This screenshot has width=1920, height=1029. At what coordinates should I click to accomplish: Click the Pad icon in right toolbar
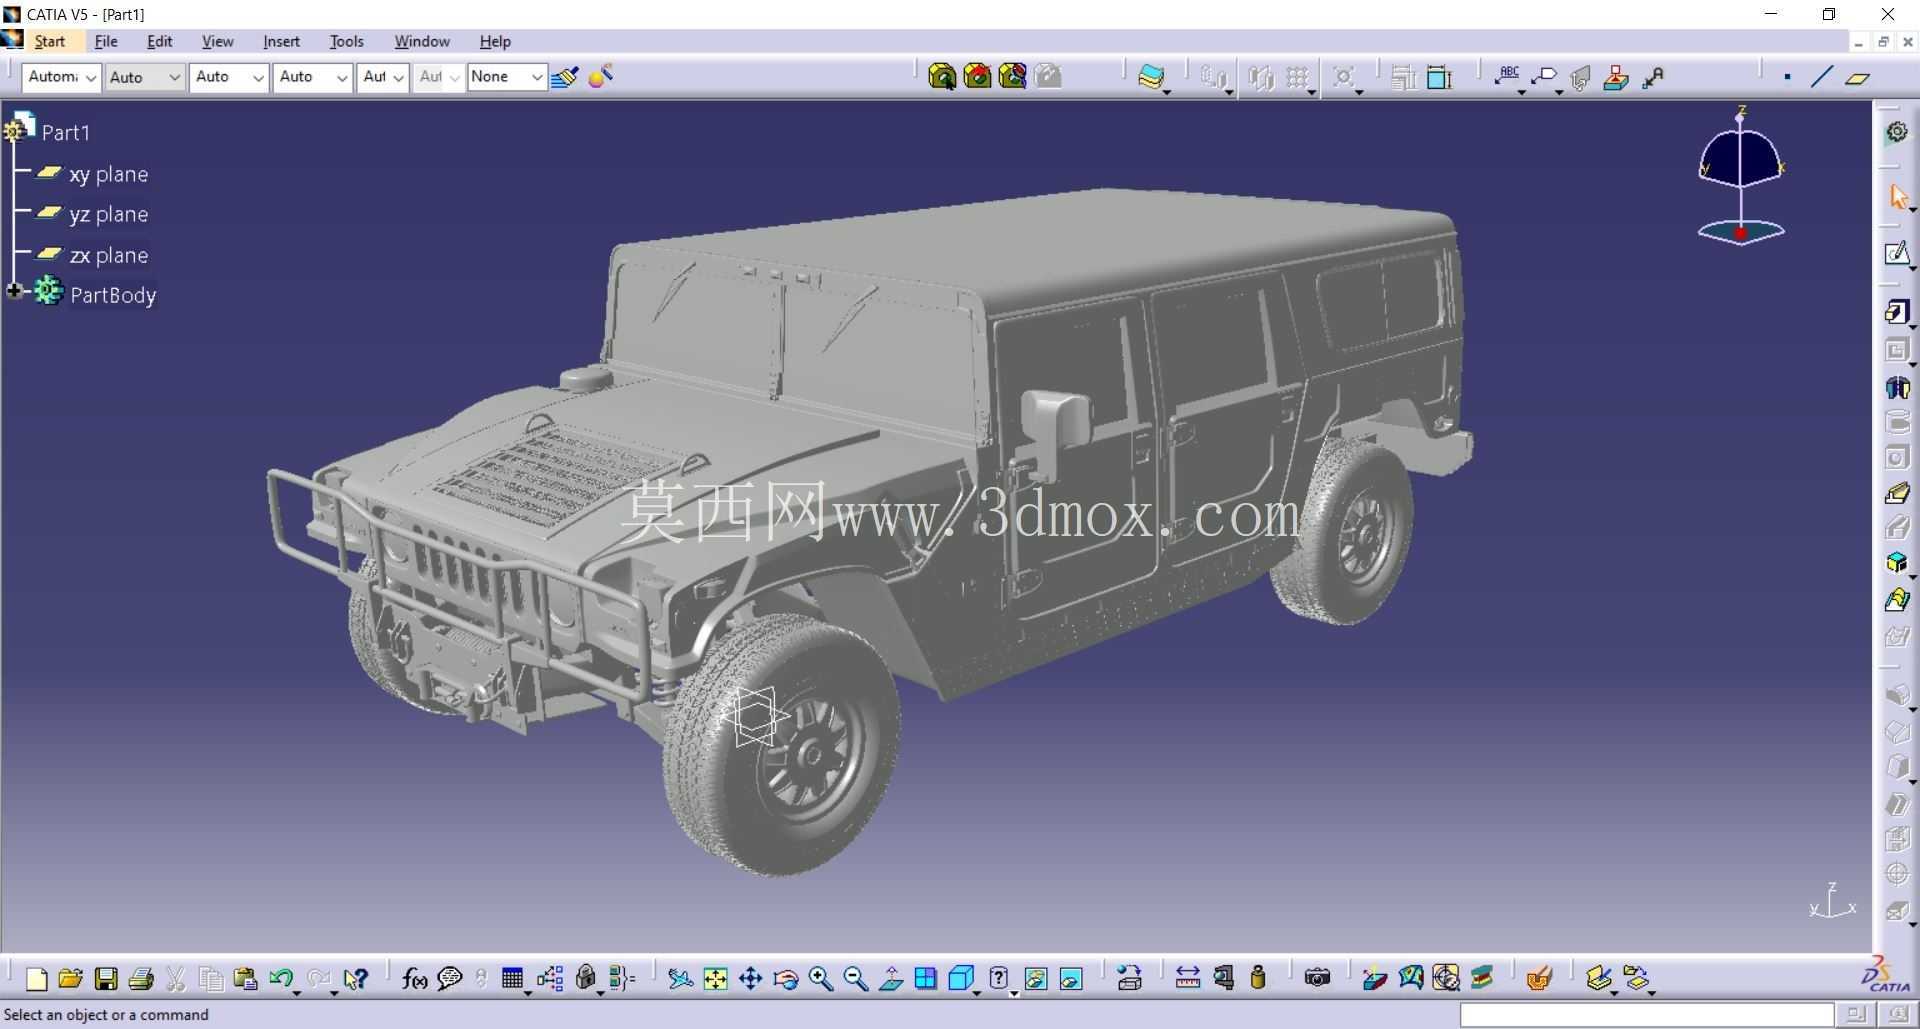[1897, 312]
